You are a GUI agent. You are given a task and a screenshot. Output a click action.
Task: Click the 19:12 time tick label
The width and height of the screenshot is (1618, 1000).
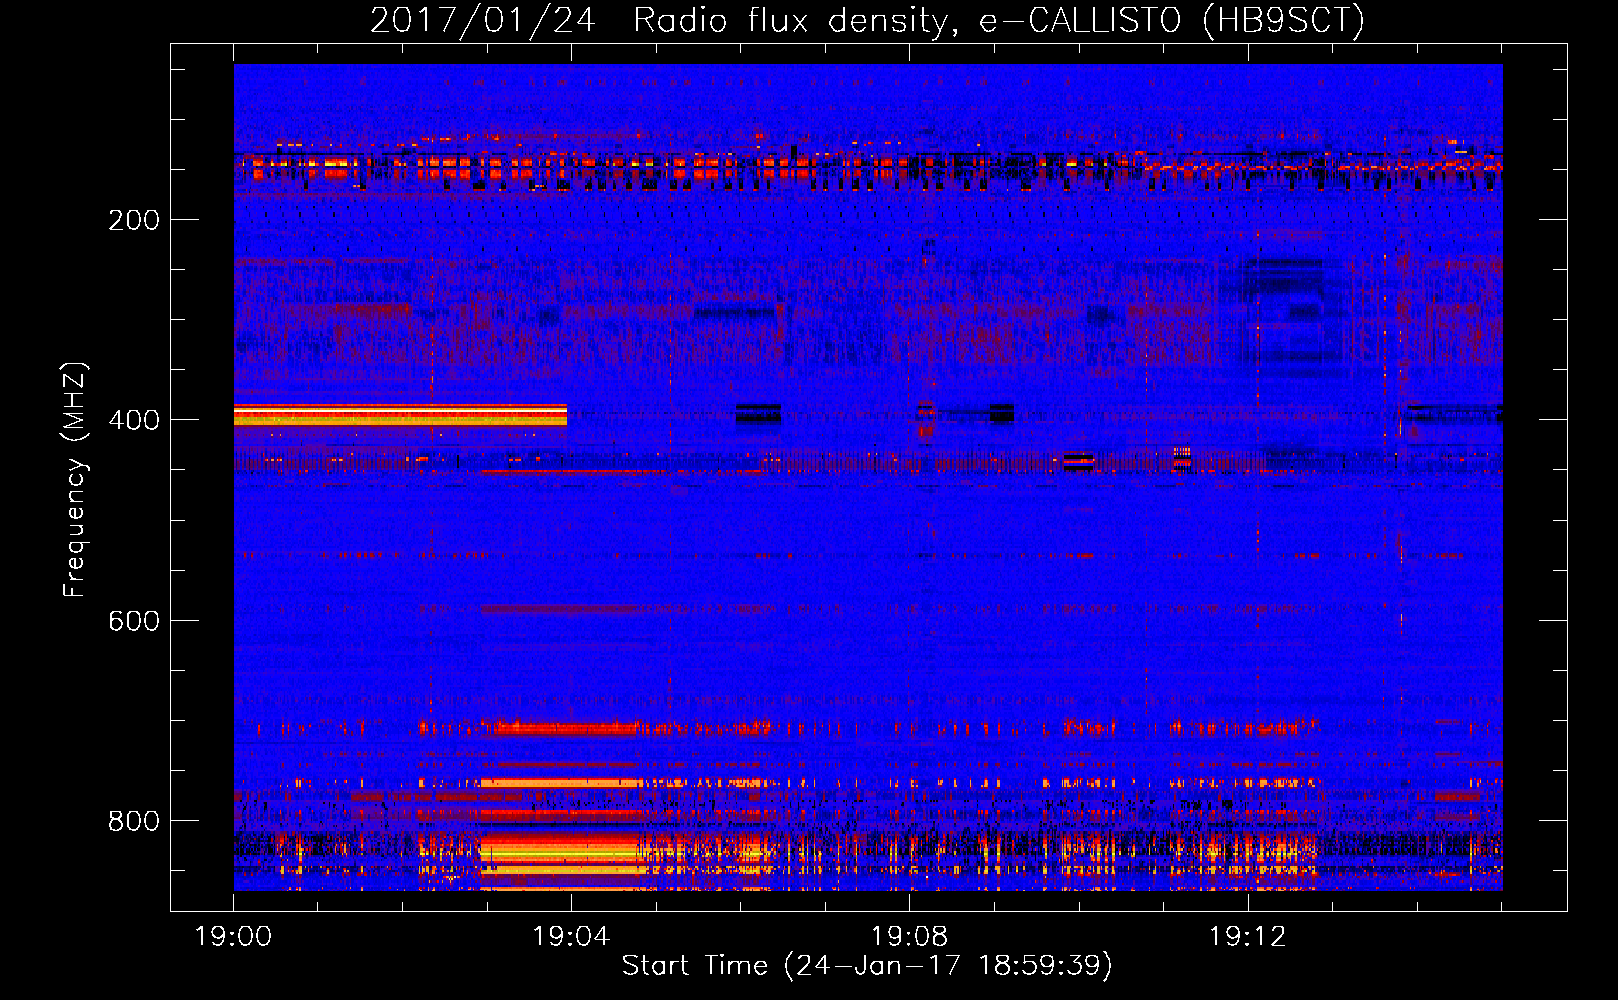(x=1247, y=937)
